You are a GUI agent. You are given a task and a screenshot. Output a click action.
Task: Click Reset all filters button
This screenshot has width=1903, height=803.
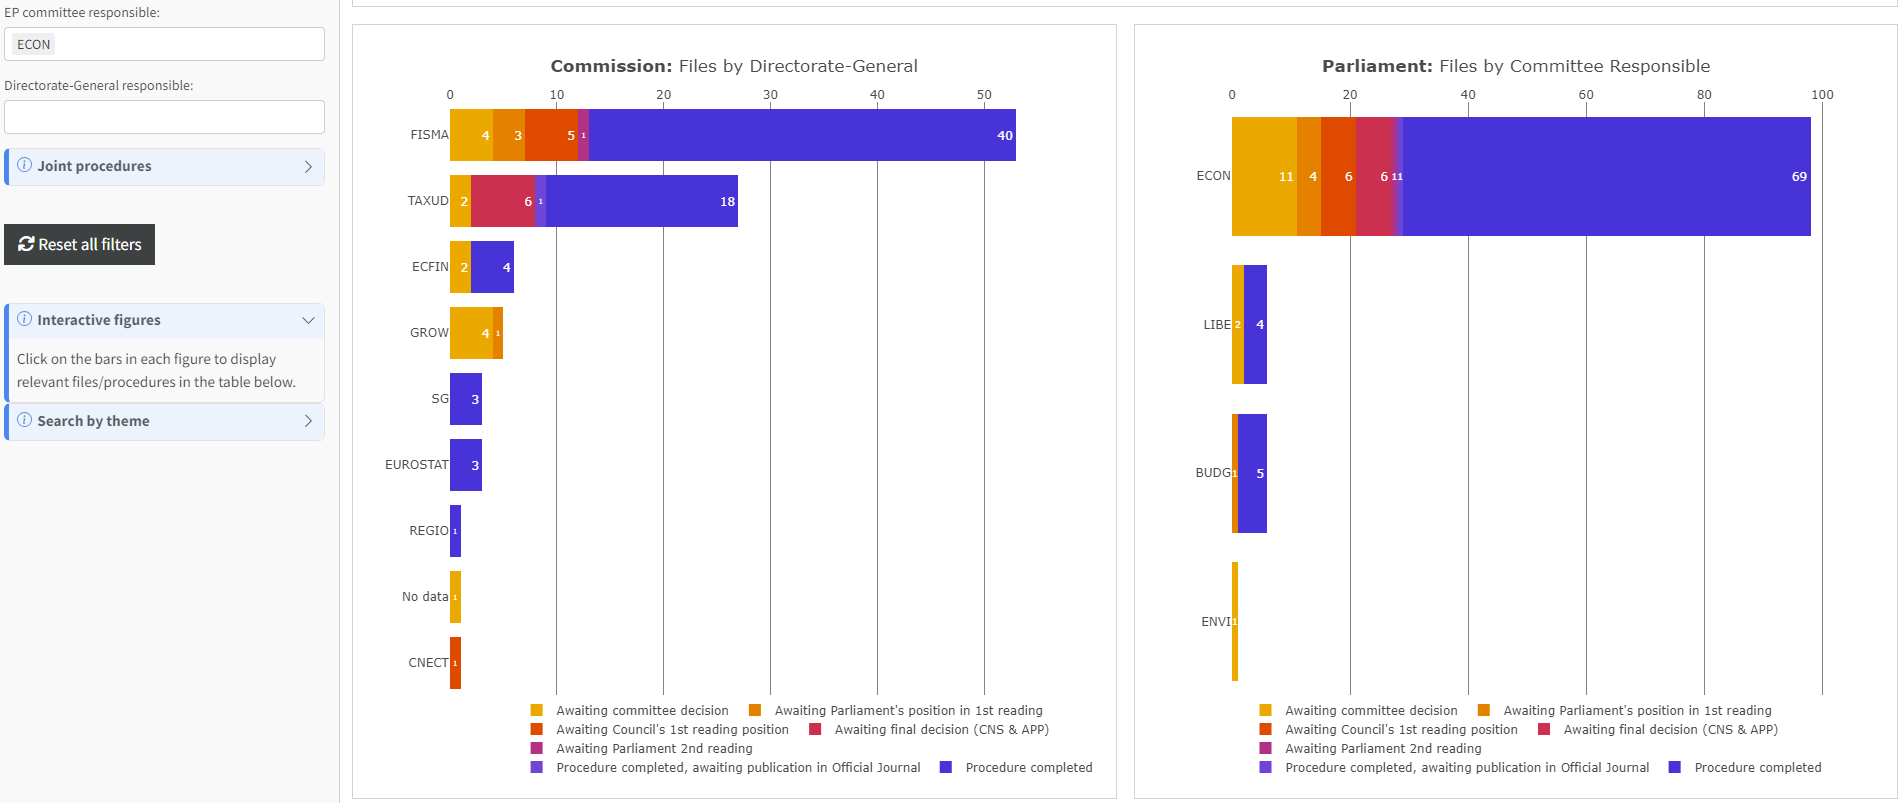(x=80, y=244)
